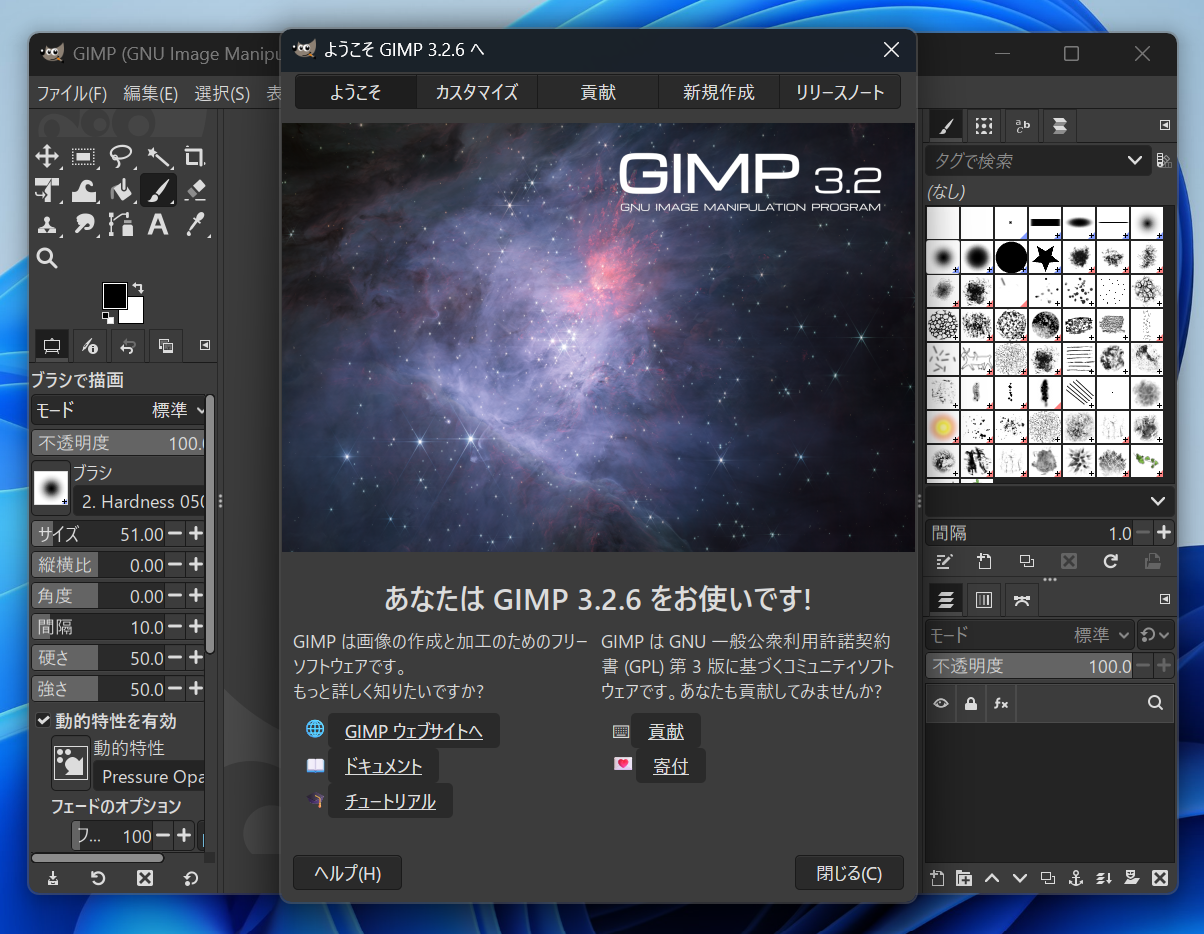Viewport: 1204px width, 934px height.
Task: Toggle the fx effects column header in Layers
Action: [1000, 703]
